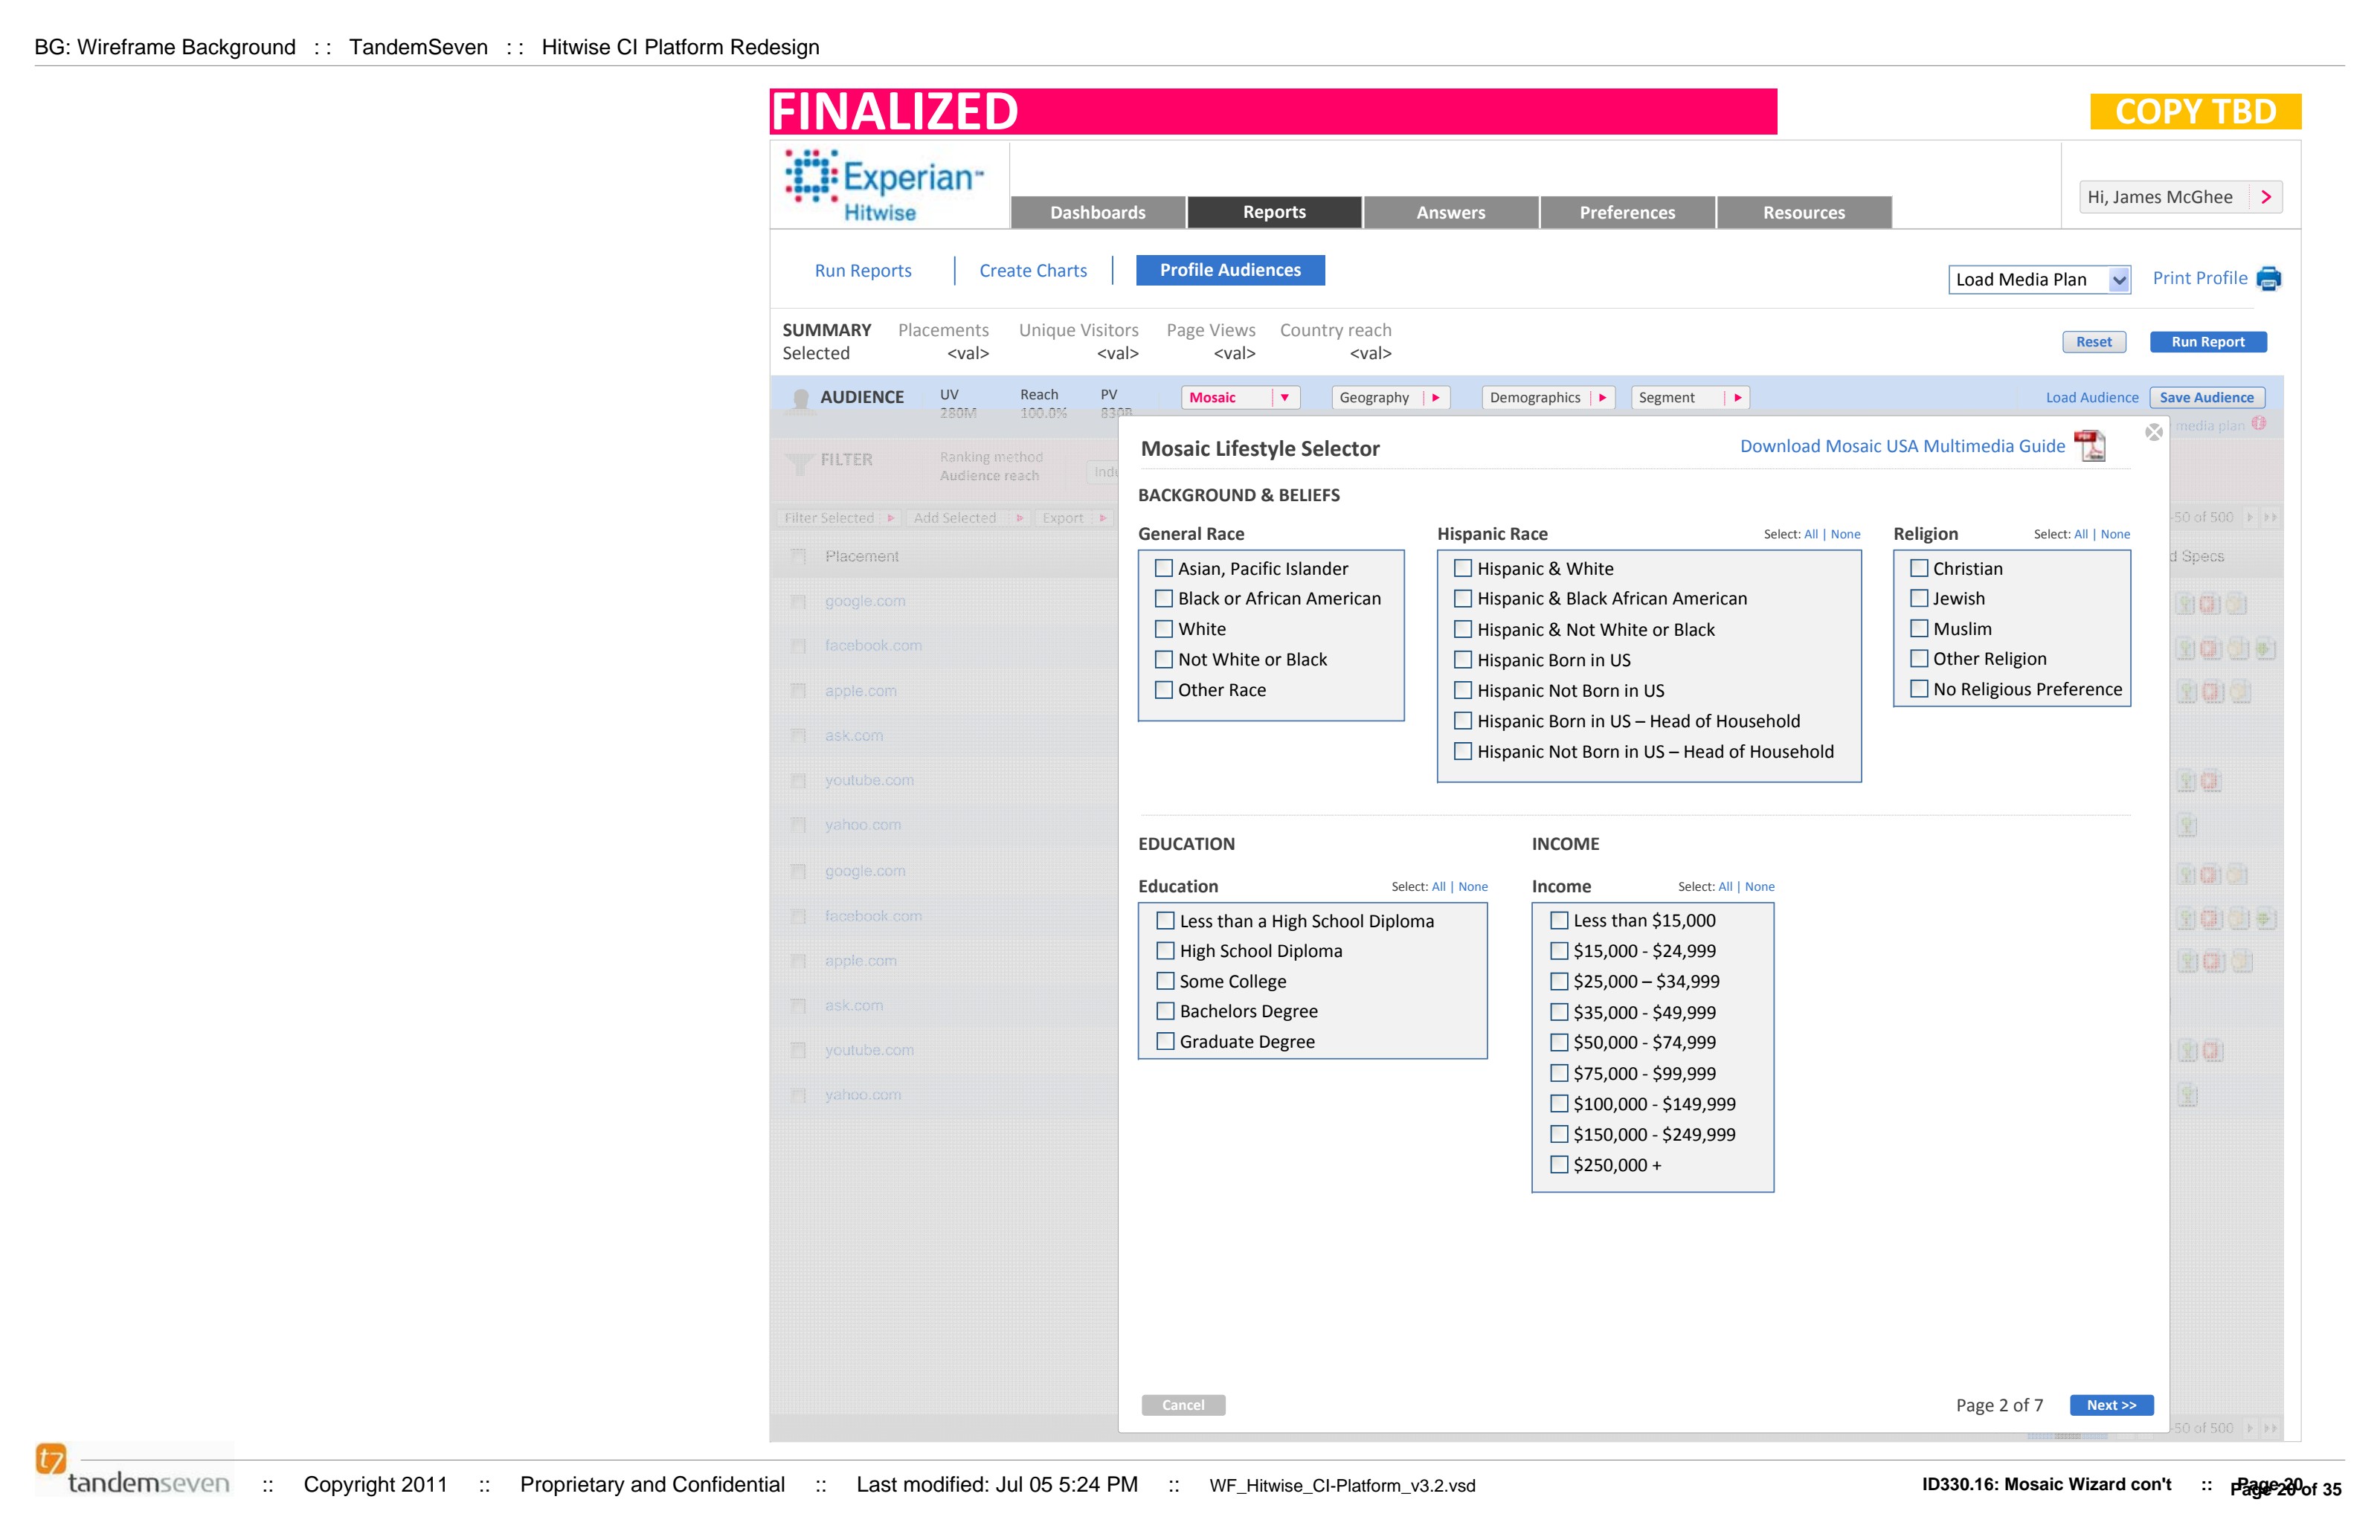This screenshot has height=1540, width=2380.
Task: Check the $250,000 + income box
Action: point(1559,1165)
